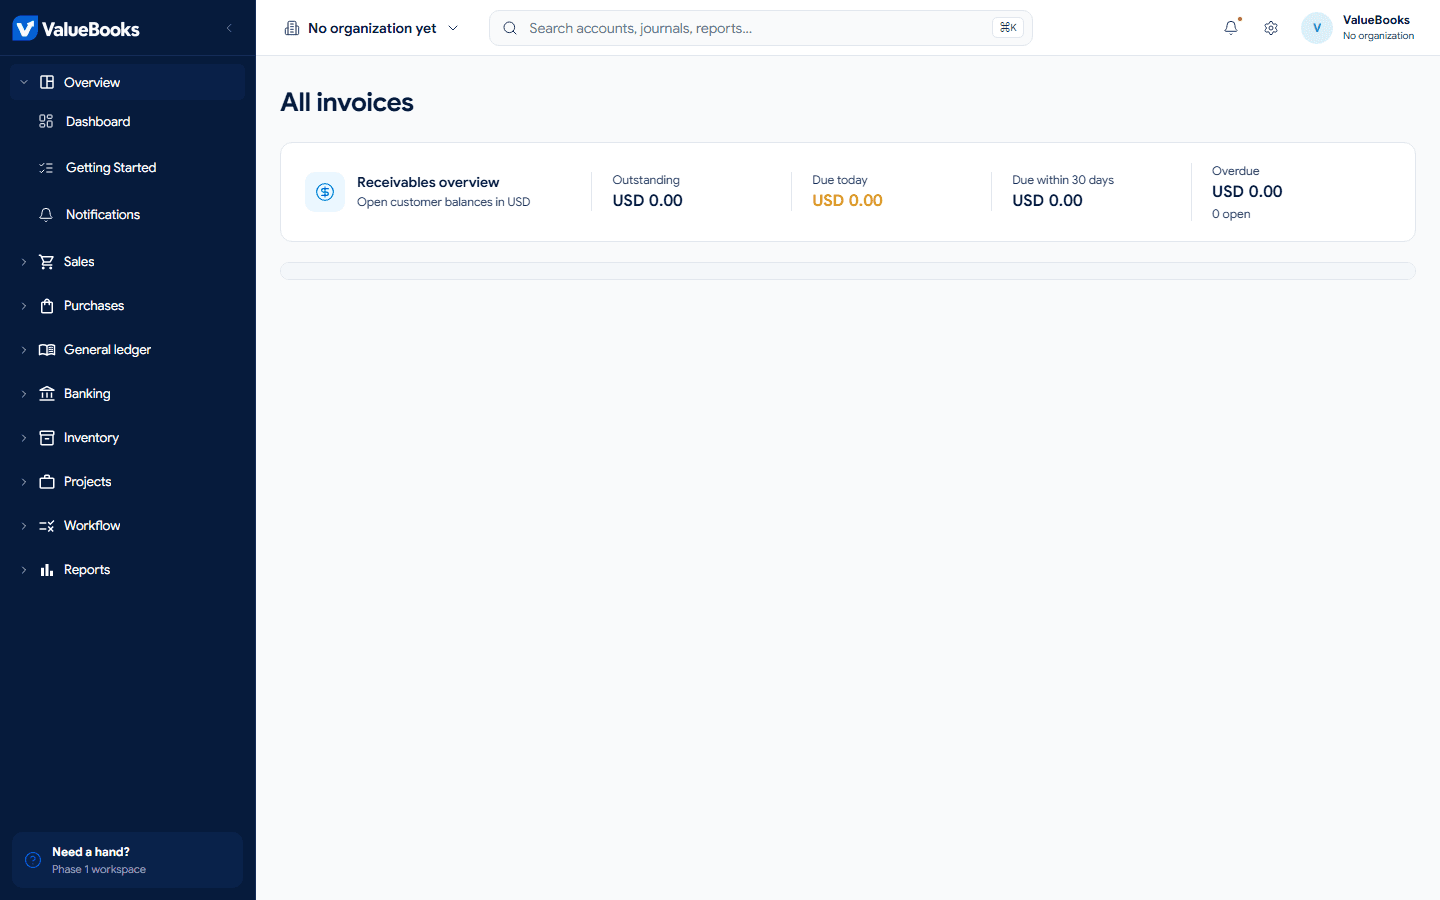The height and width of the screenshot is (900, 1440).
Task: Click the Dashboard grid icon
Action: point(46,121)
